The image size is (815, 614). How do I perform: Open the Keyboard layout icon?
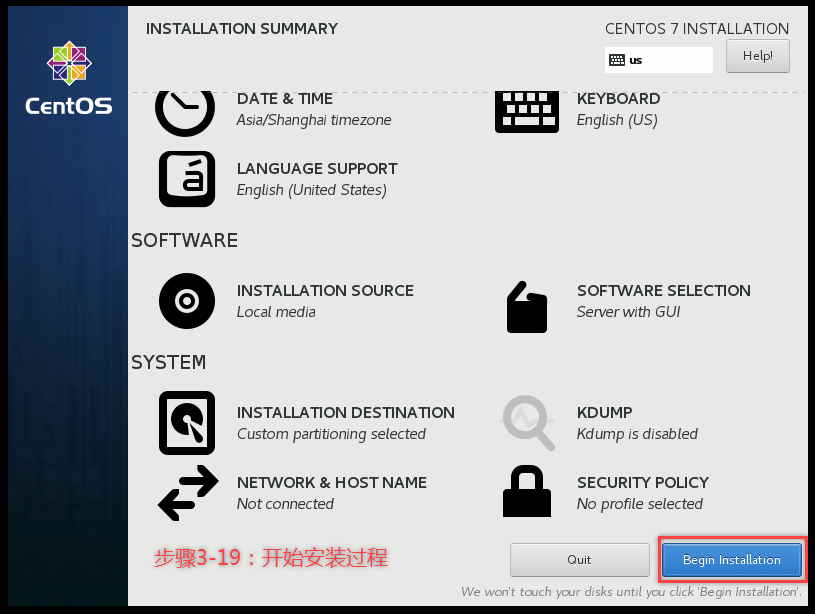(x=527, y=112)
